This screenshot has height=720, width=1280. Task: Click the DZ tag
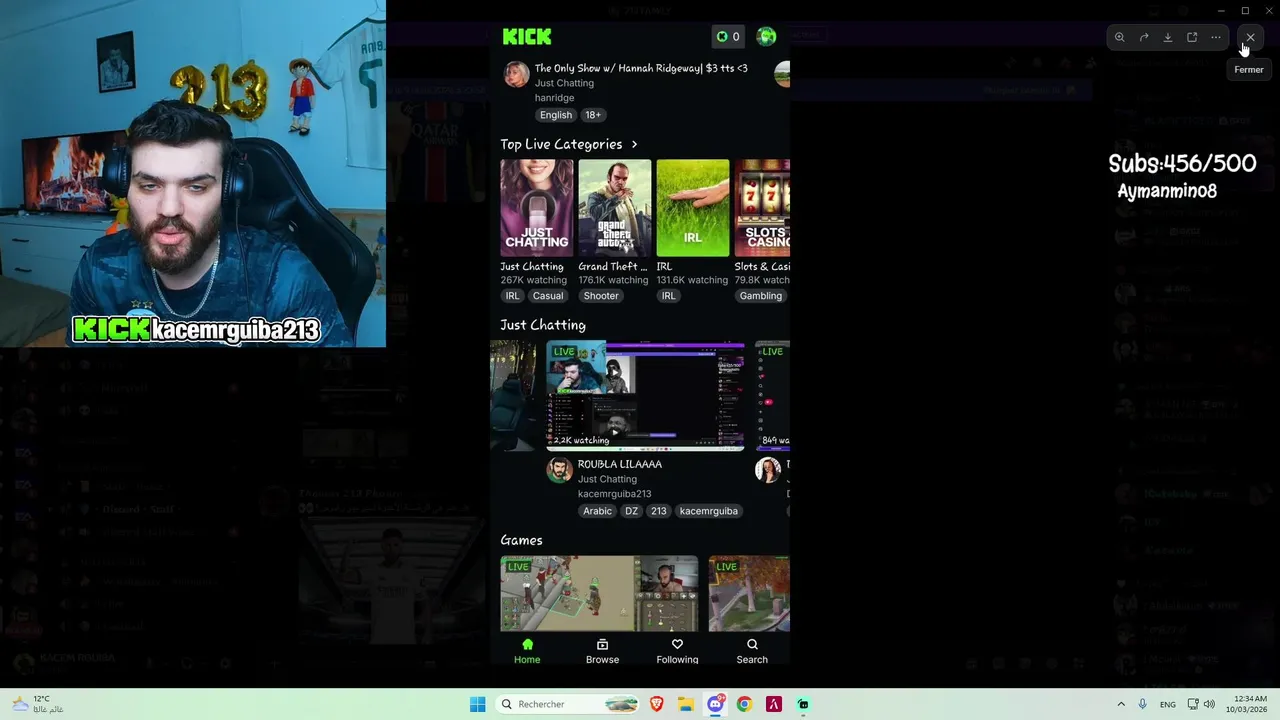pyautogui.click(x=631, y=511)
